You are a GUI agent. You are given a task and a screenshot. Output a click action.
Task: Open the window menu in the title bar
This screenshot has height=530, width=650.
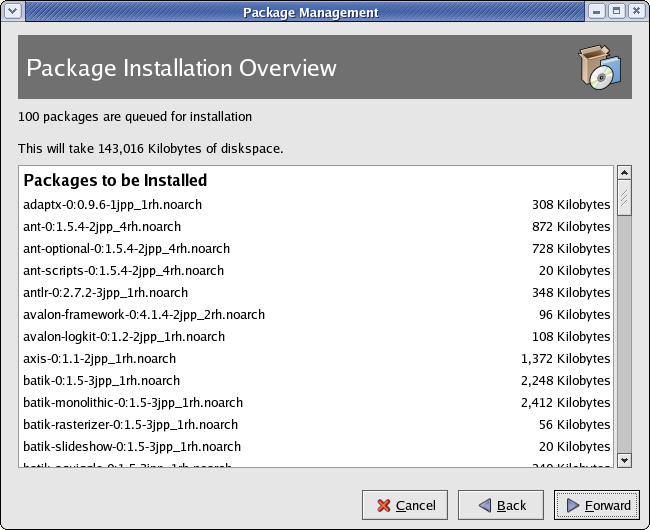pos(13,12)
